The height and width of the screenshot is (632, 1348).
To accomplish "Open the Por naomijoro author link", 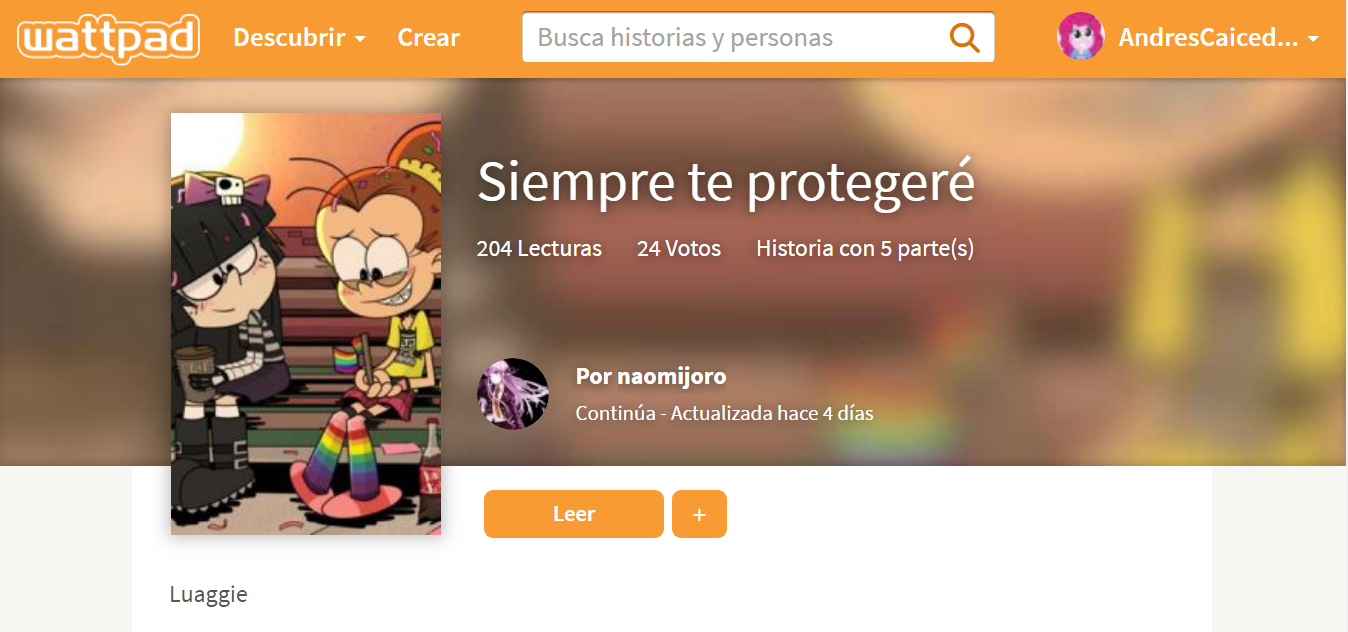I will pyautogui.click(x=651, y=377).
